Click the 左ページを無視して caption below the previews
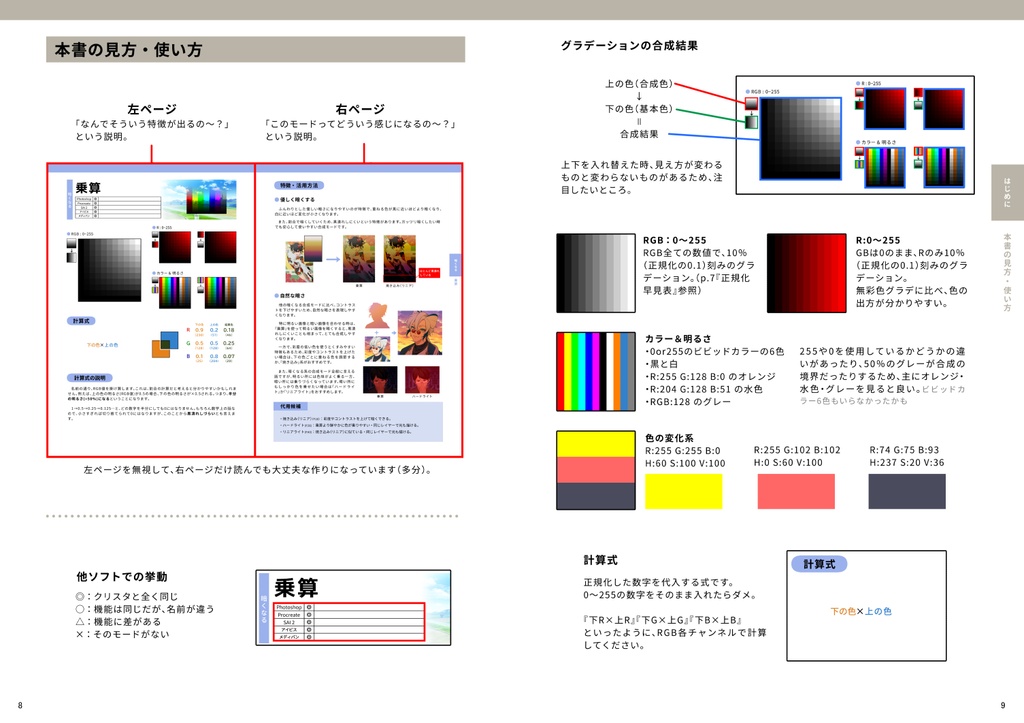 coord(258,470)
